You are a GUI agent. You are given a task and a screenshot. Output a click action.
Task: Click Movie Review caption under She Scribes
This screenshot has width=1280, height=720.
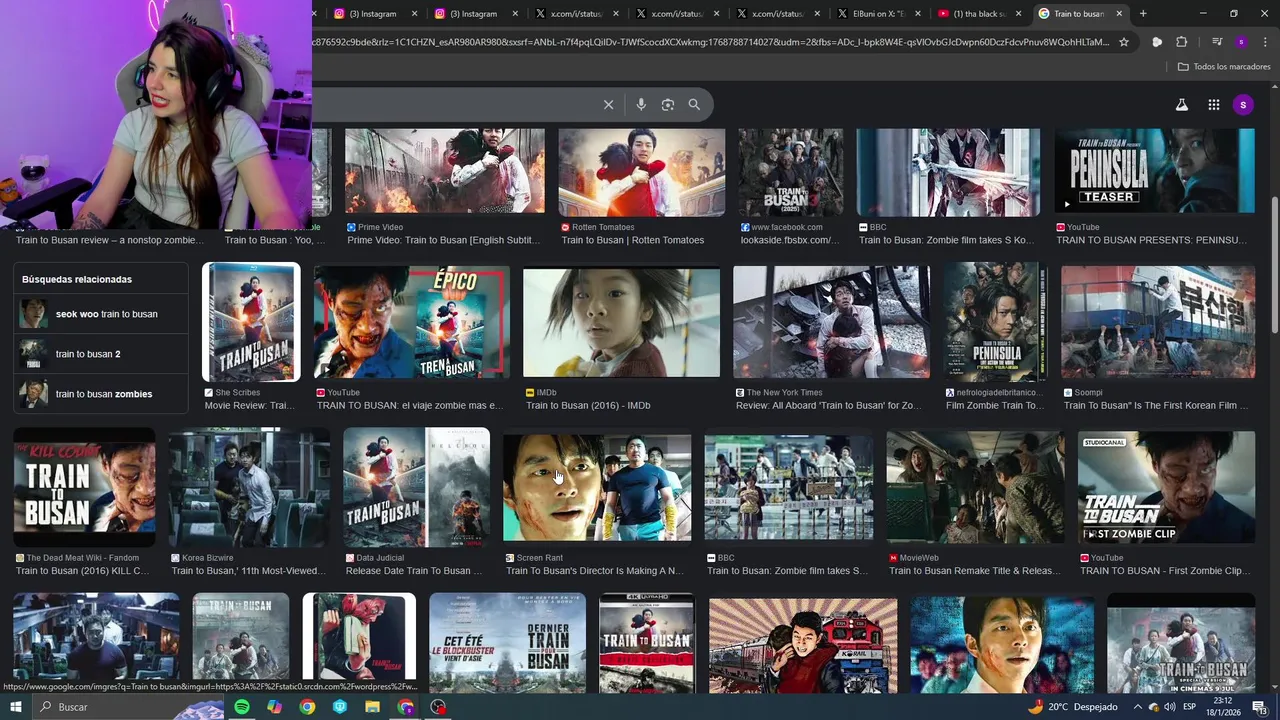pos(250,405)
